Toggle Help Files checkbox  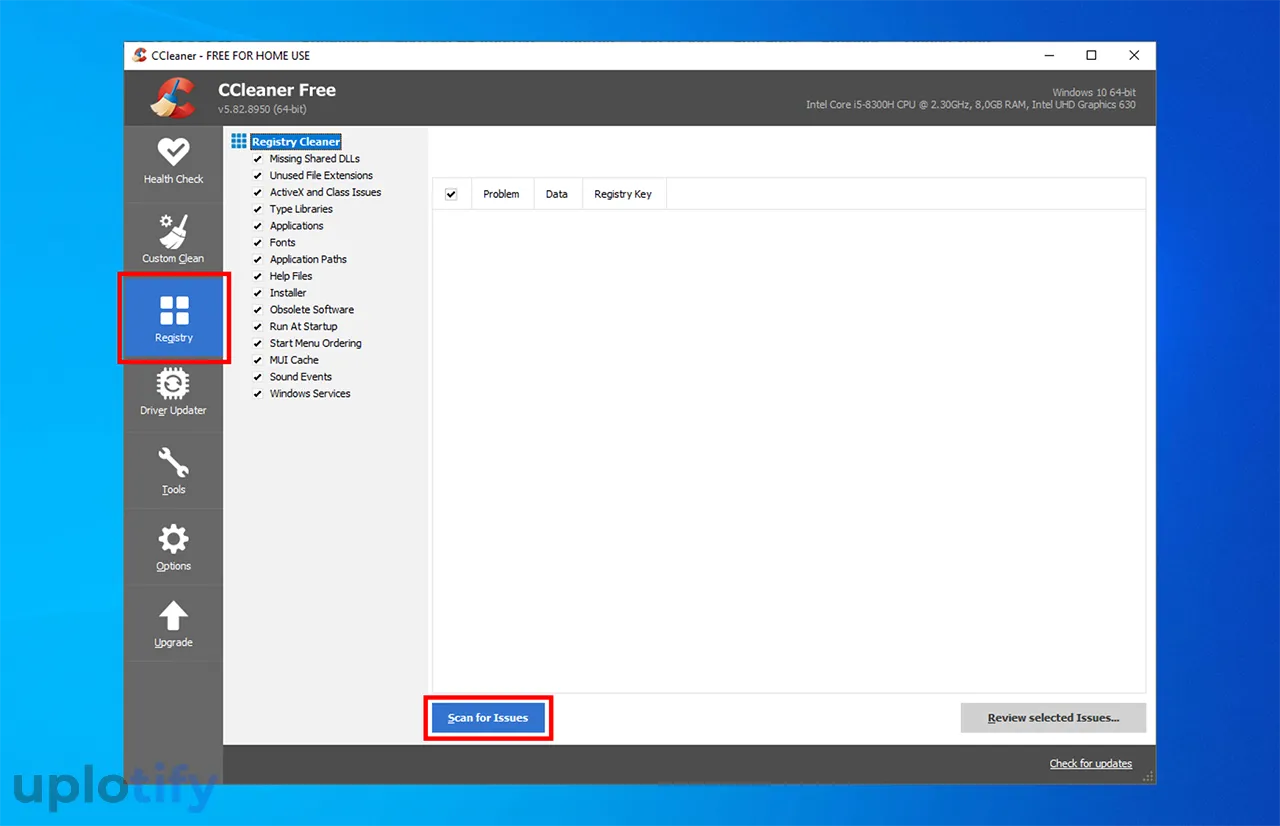click(x=257, y=276)
